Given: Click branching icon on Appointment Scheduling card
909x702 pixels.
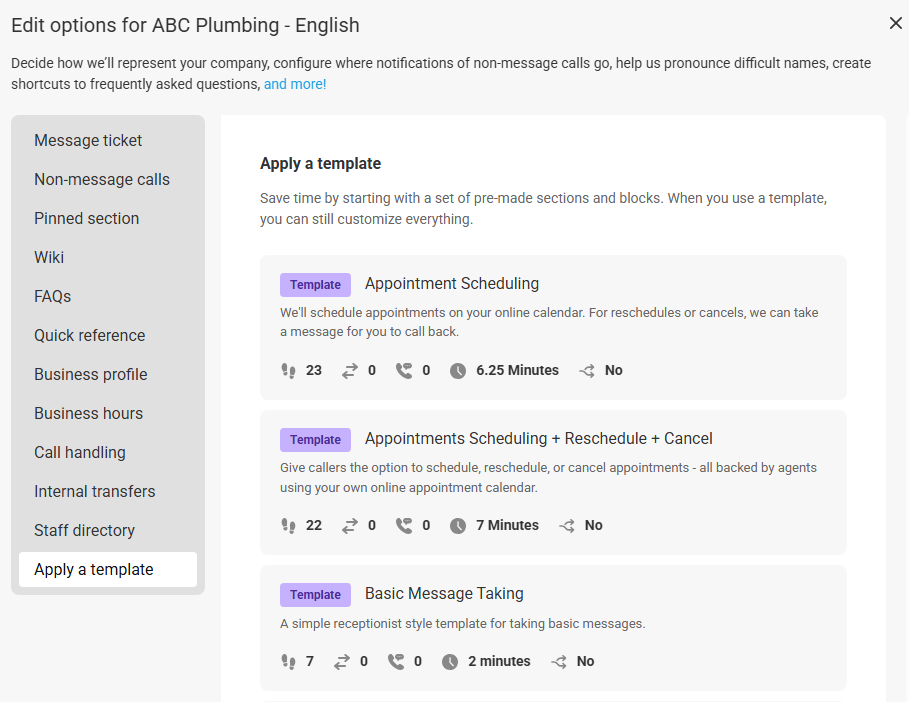Looking at the screenshot, I should coord(587,370).
